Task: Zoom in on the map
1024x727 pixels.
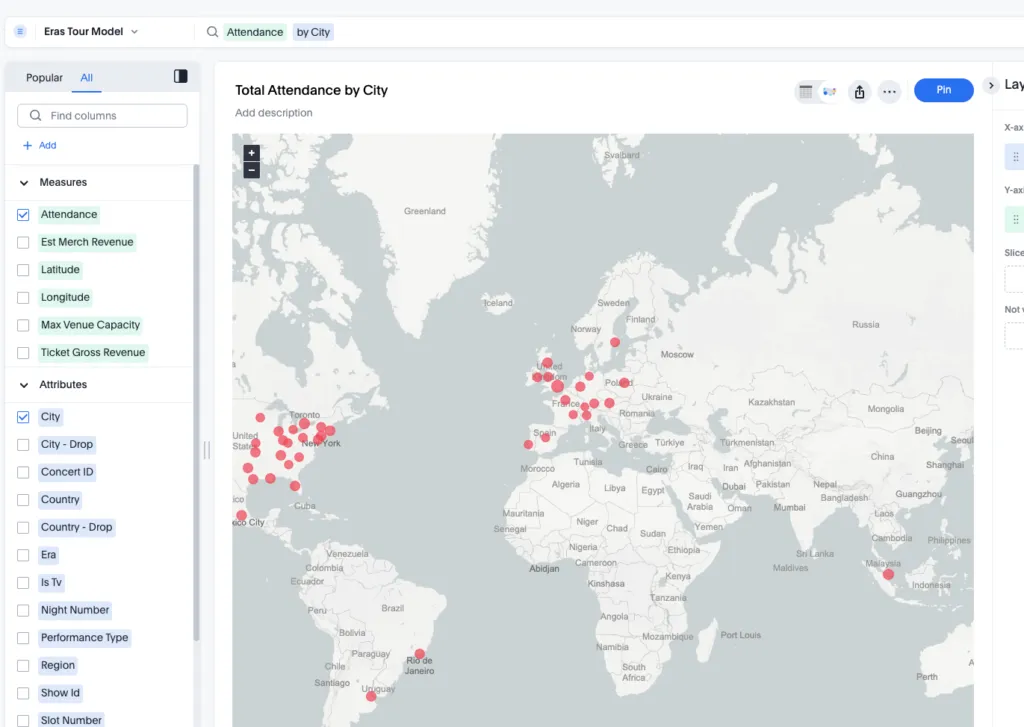Action: (252, 153)
